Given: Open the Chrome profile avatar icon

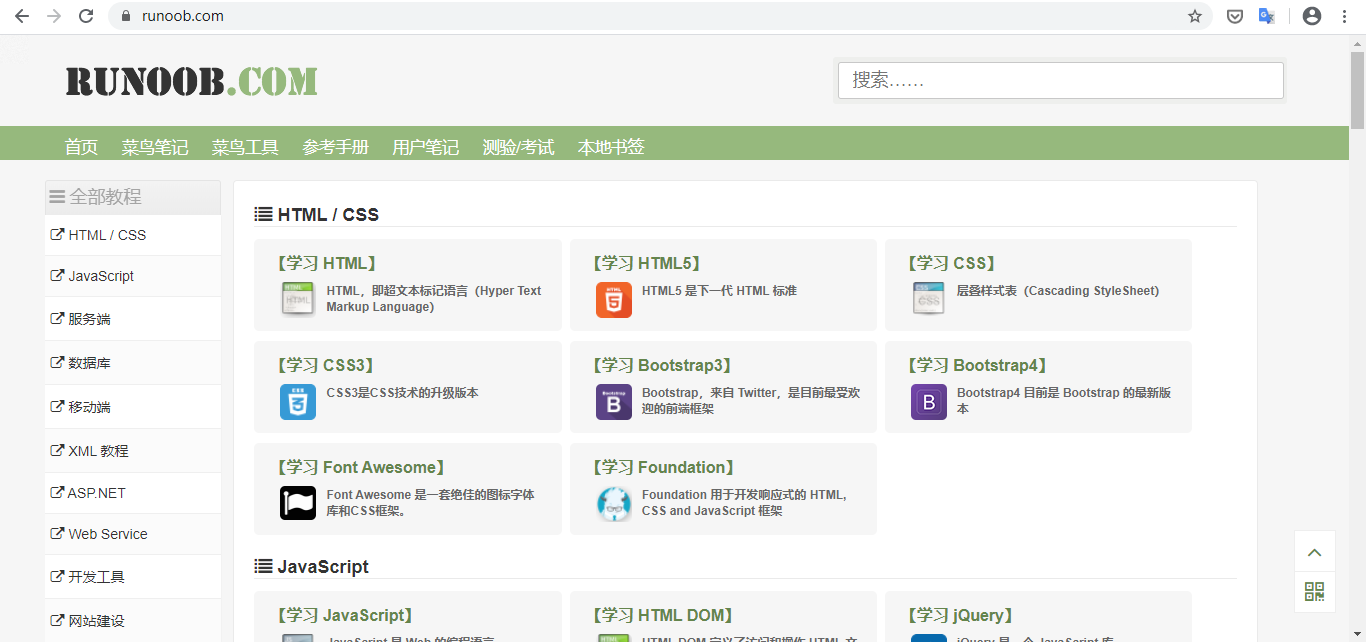Looking at the screenshot, I should coord(1312,16).
